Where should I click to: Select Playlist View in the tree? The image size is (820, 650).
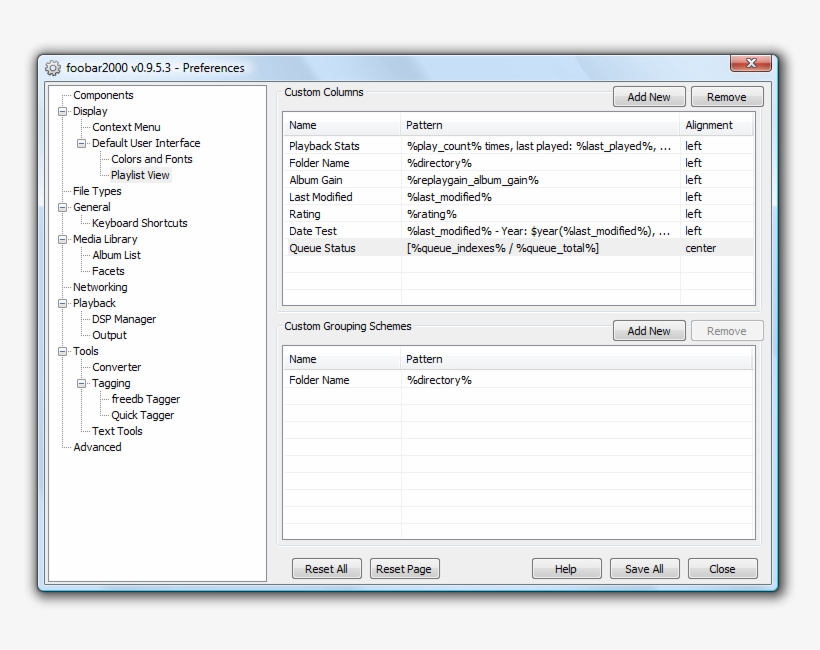tap(140, 175)
